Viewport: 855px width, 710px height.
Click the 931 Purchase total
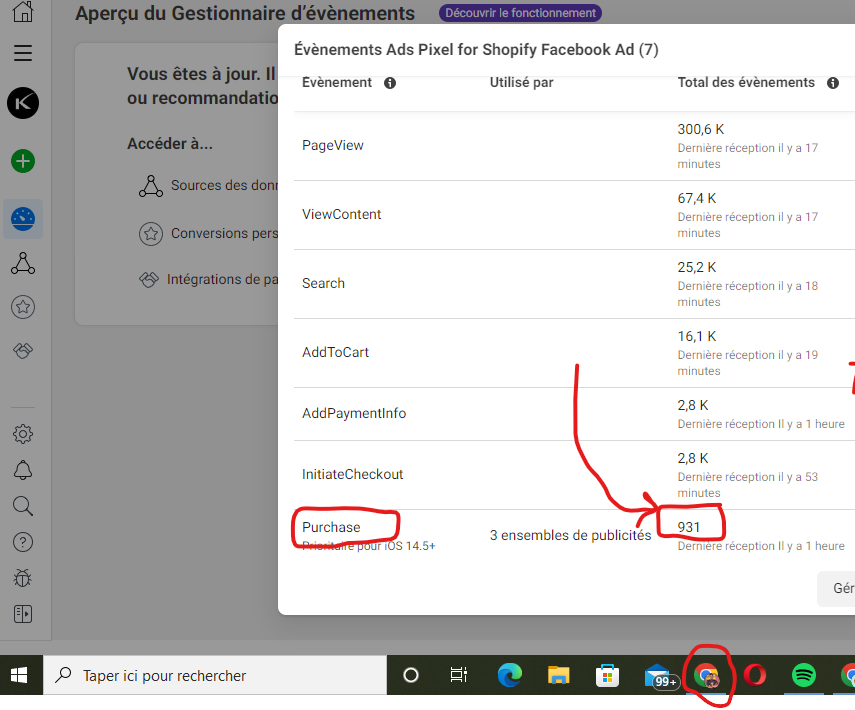[x=689, y=527]
